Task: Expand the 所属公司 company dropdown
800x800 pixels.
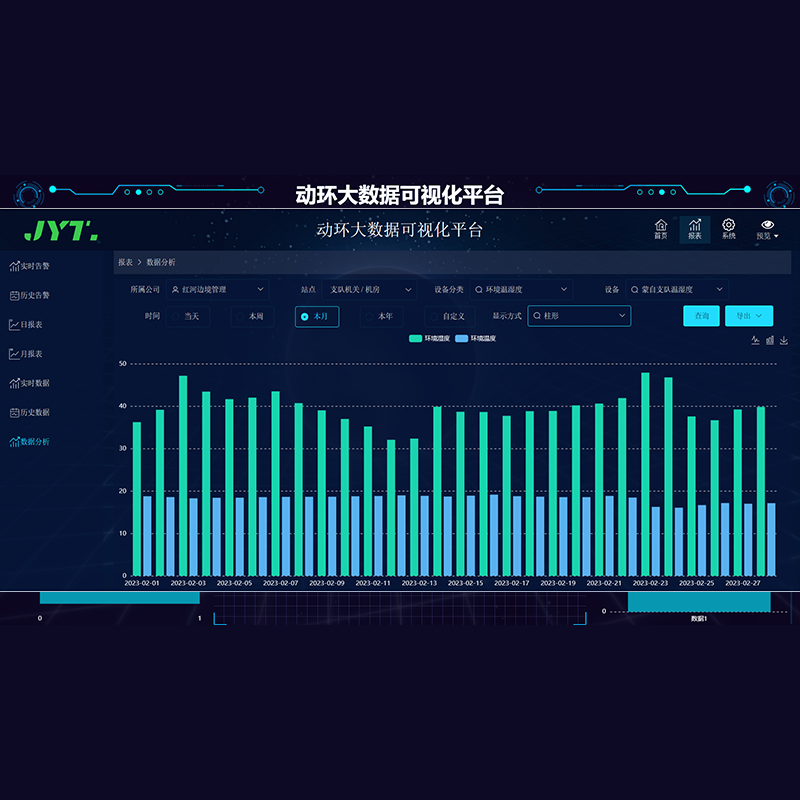Action: (216, 289)
